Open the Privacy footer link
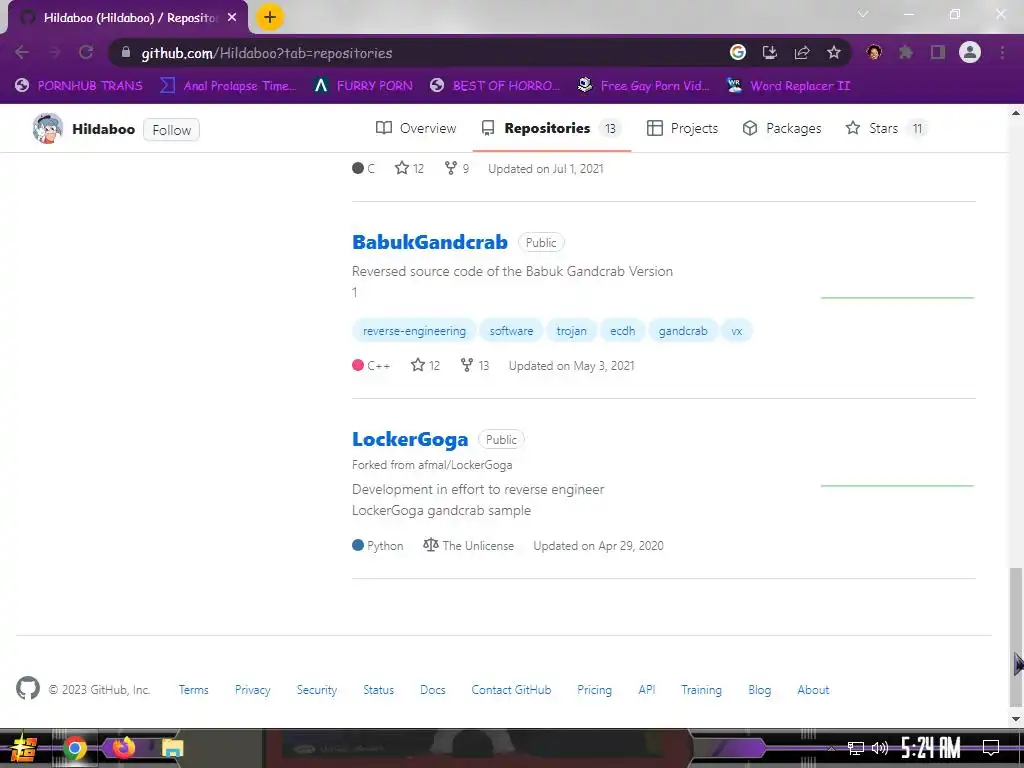Screen dimensions: 1024x768 253,690
